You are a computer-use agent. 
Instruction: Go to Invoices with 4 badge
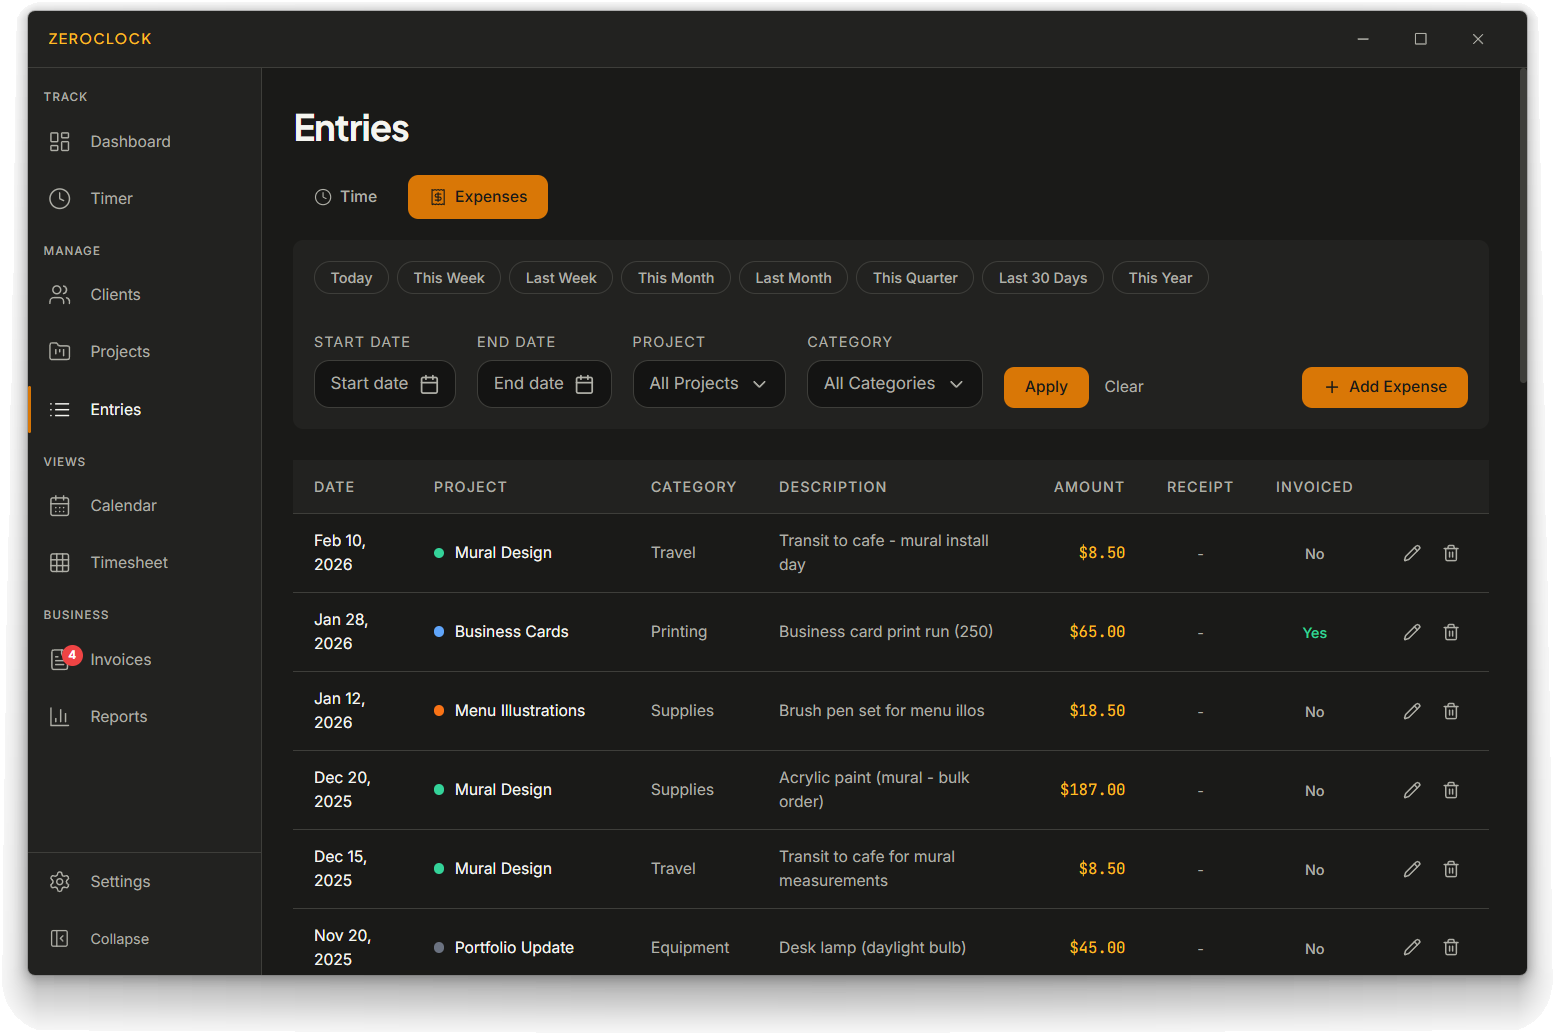coord(120,660)
